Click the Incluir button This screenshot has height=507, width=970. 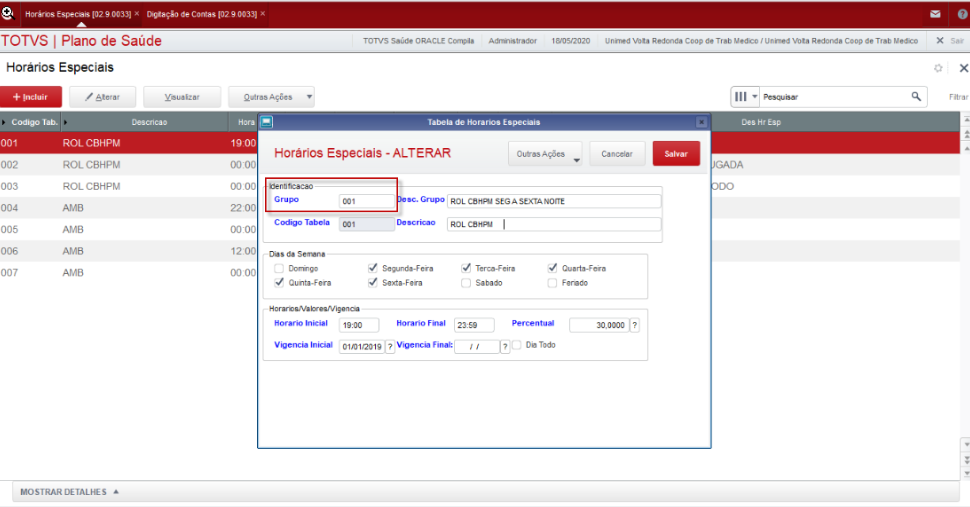(x=31, y=97)
